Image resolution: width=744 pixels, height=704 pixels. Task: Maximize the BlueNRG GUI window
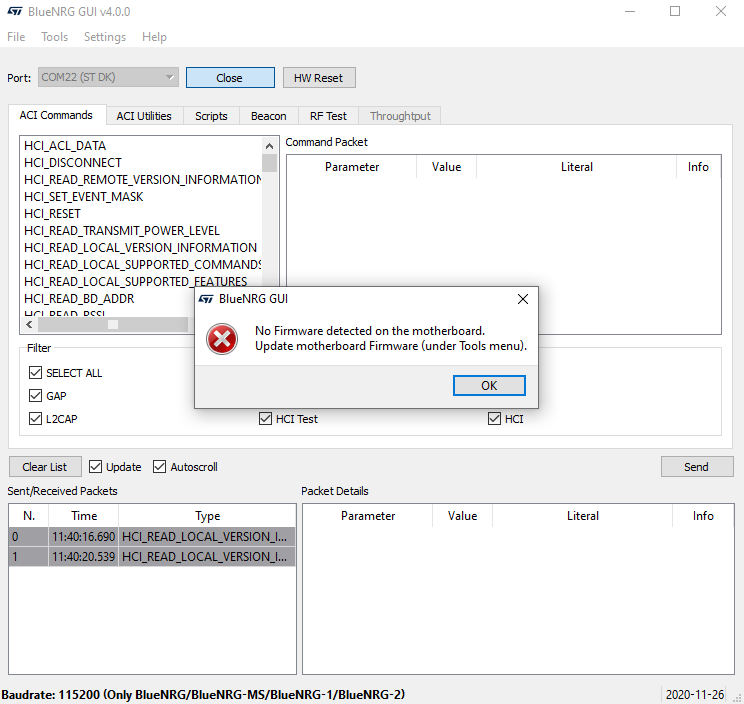pos(675,11)
